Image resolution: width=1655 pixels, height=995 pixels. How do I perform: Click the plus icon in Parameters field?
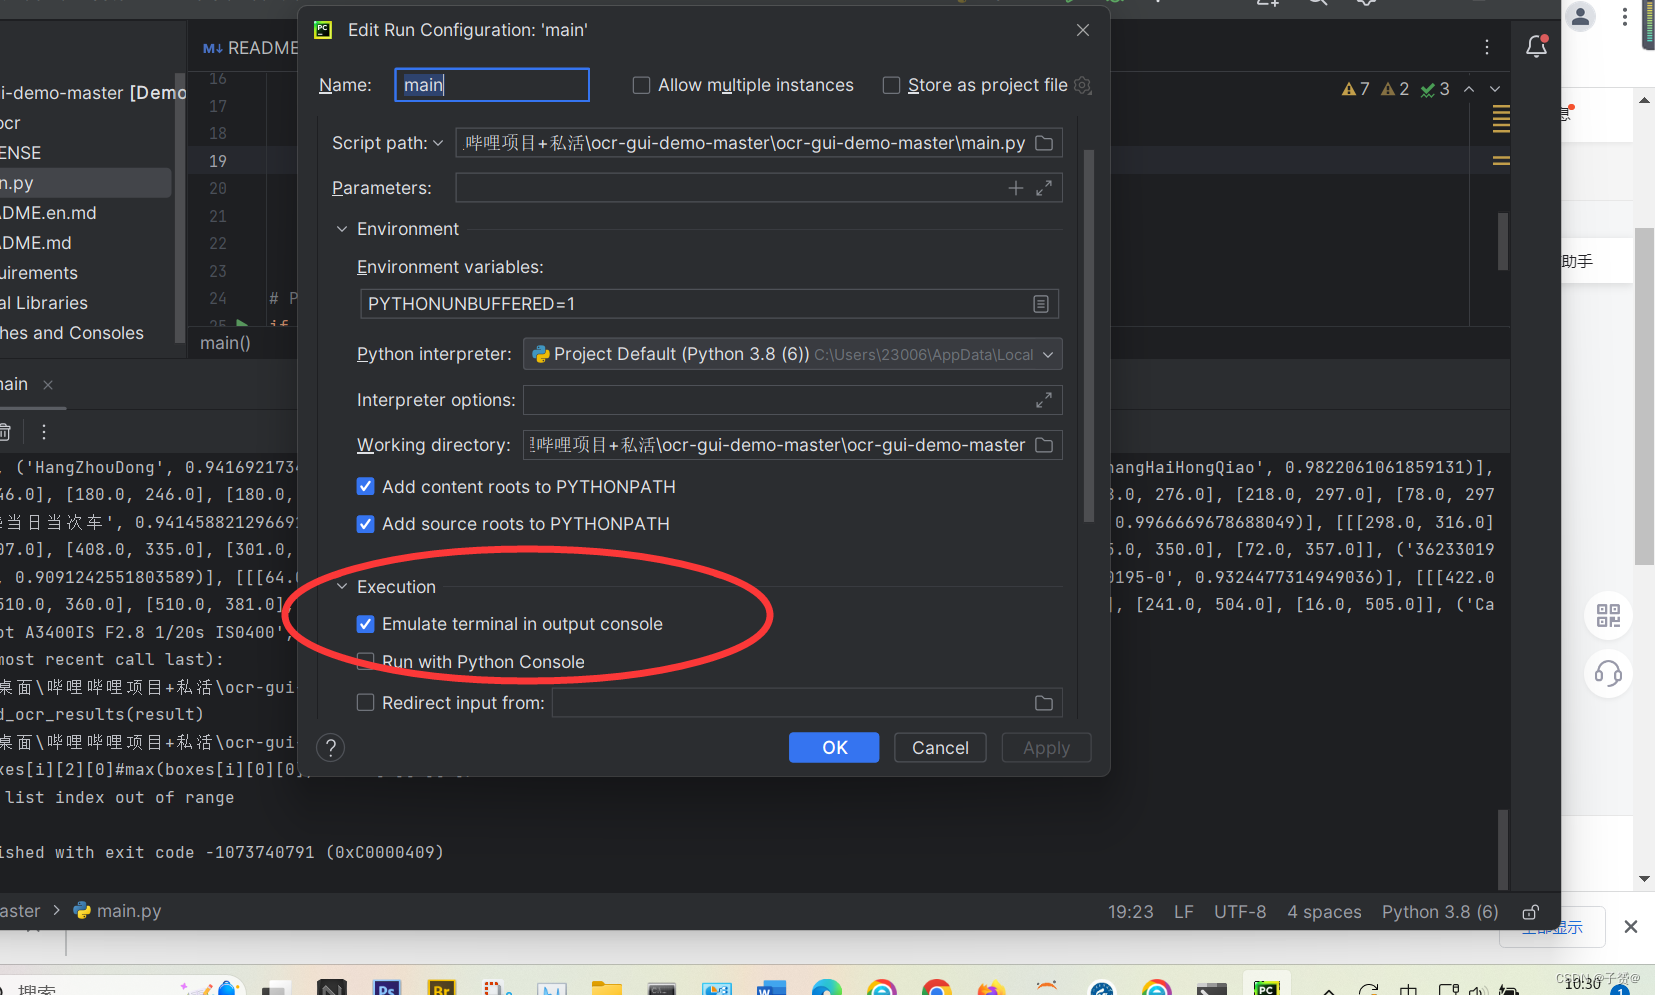coord(1015,187)
